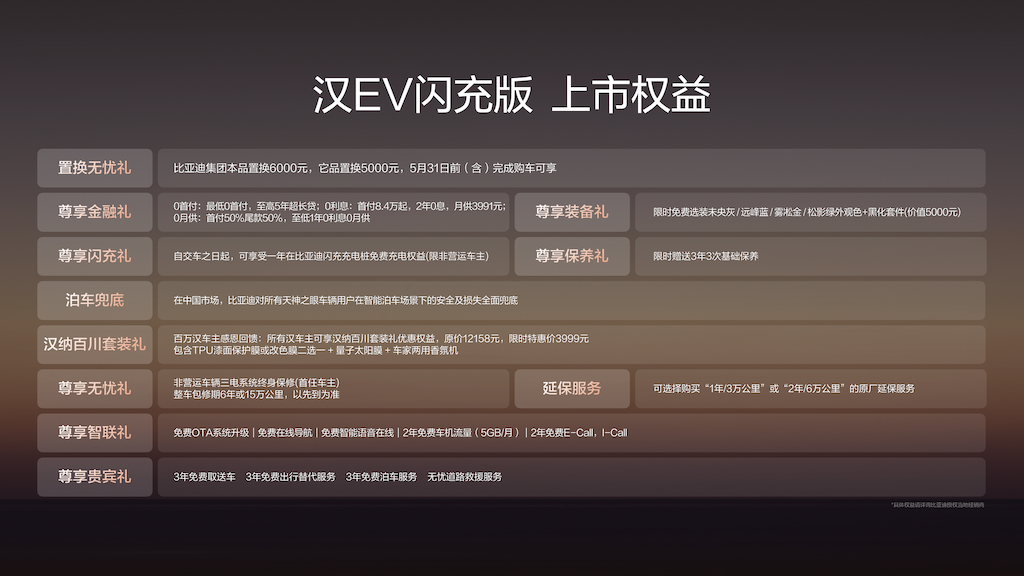Click the slide title 汉EV闪充版 上市权益
This screenshot has width=1024, height=576.
pyautogui.click(x=511, y=97)
